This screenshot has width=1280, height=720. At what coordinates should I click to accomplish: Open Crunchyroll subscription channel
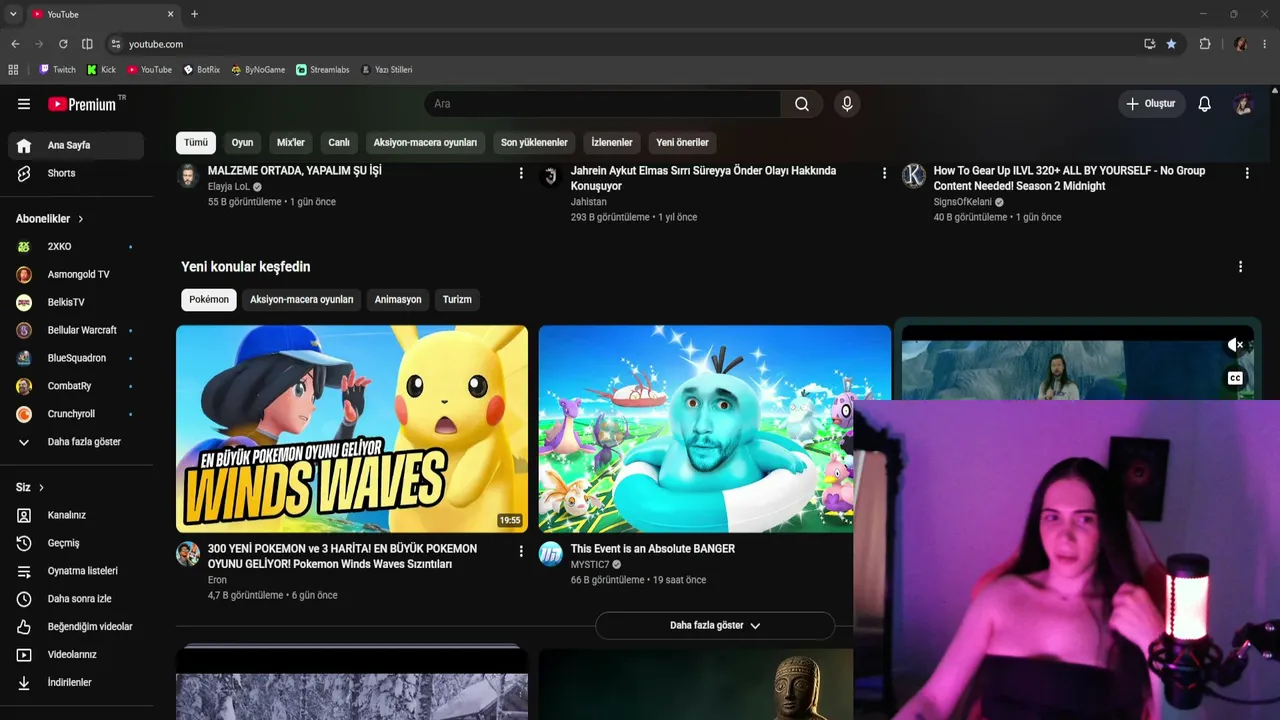click(76, 414)
